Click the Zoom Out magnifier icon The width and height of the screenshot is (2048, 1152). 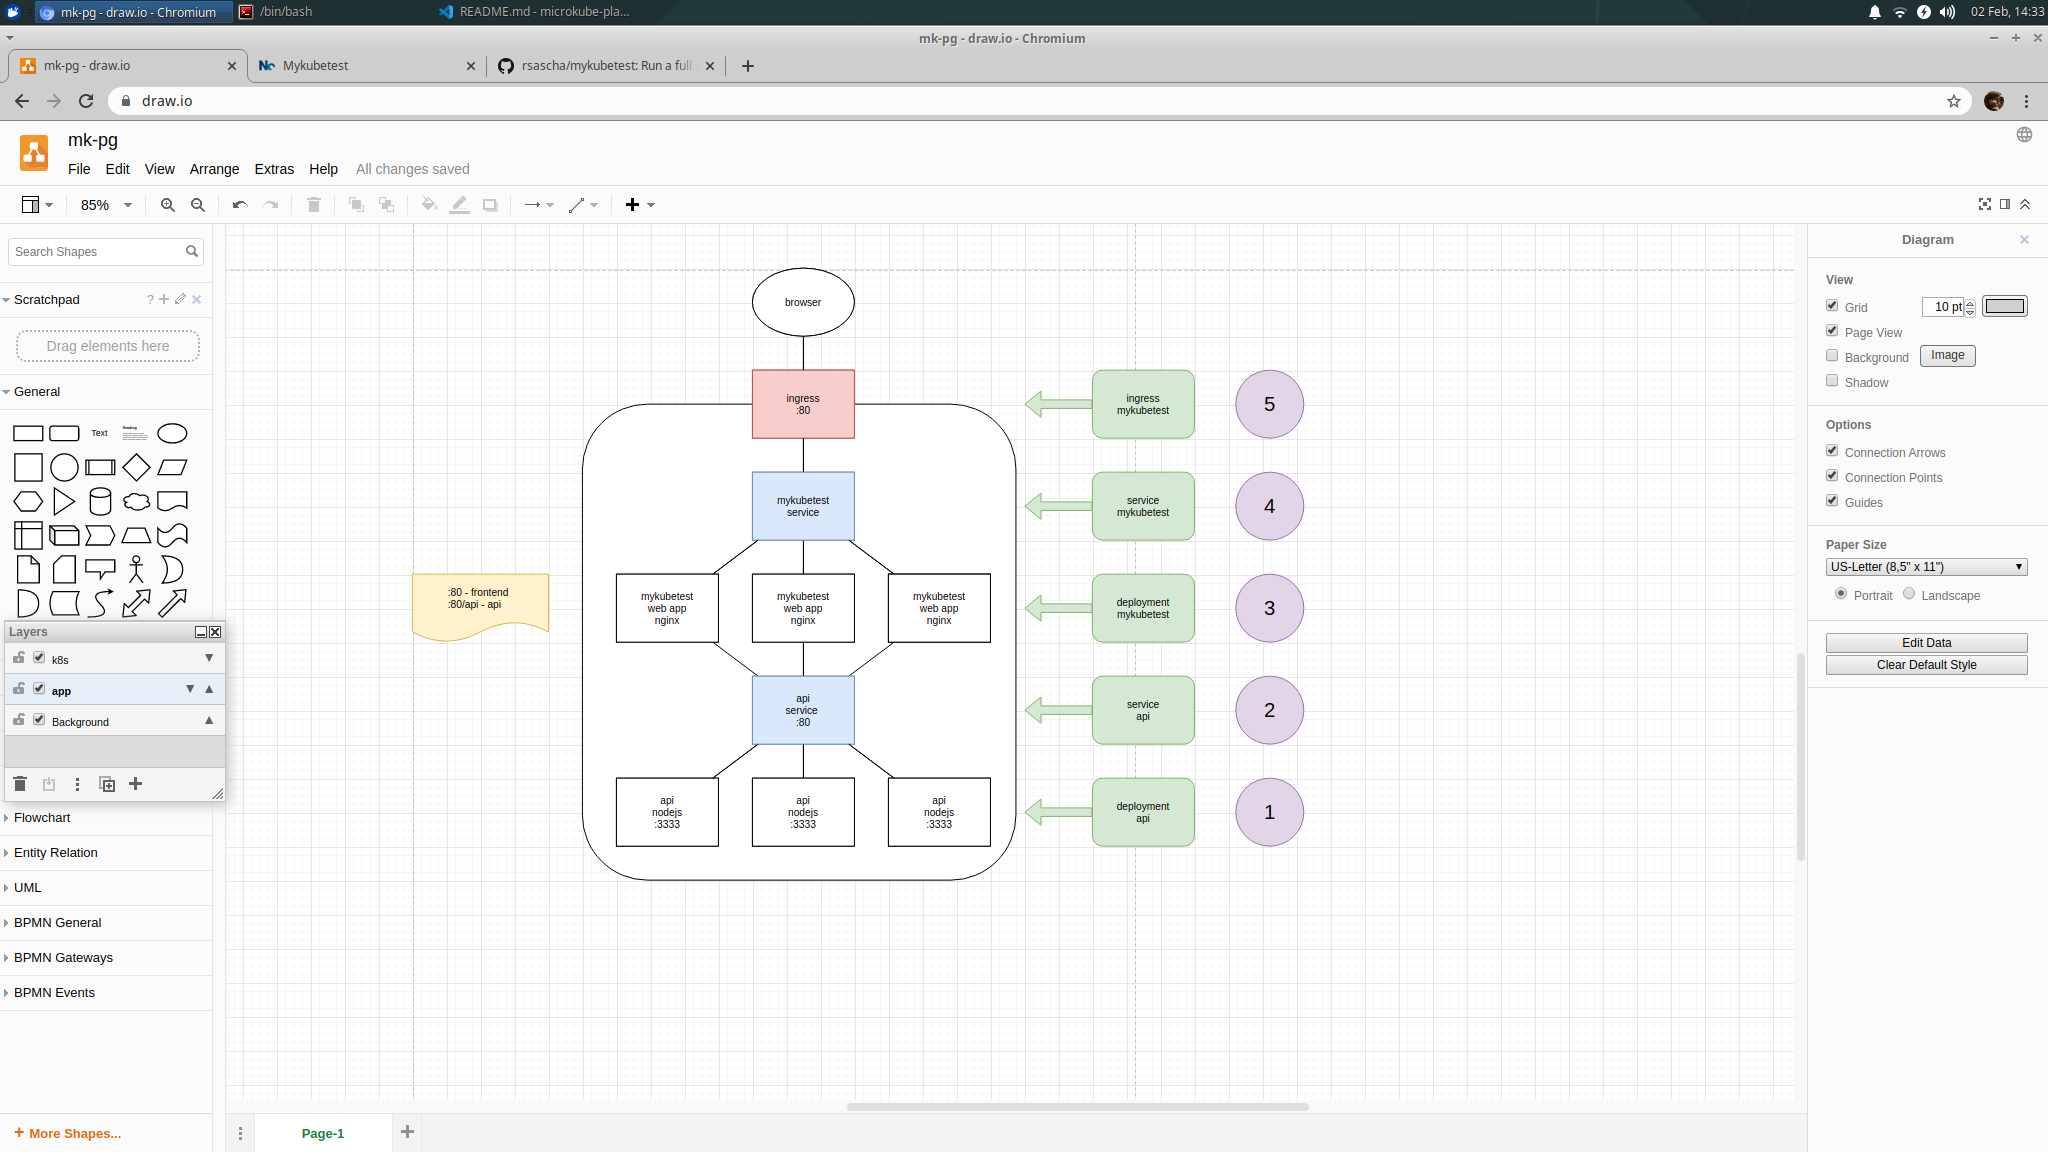click(198, 205)
